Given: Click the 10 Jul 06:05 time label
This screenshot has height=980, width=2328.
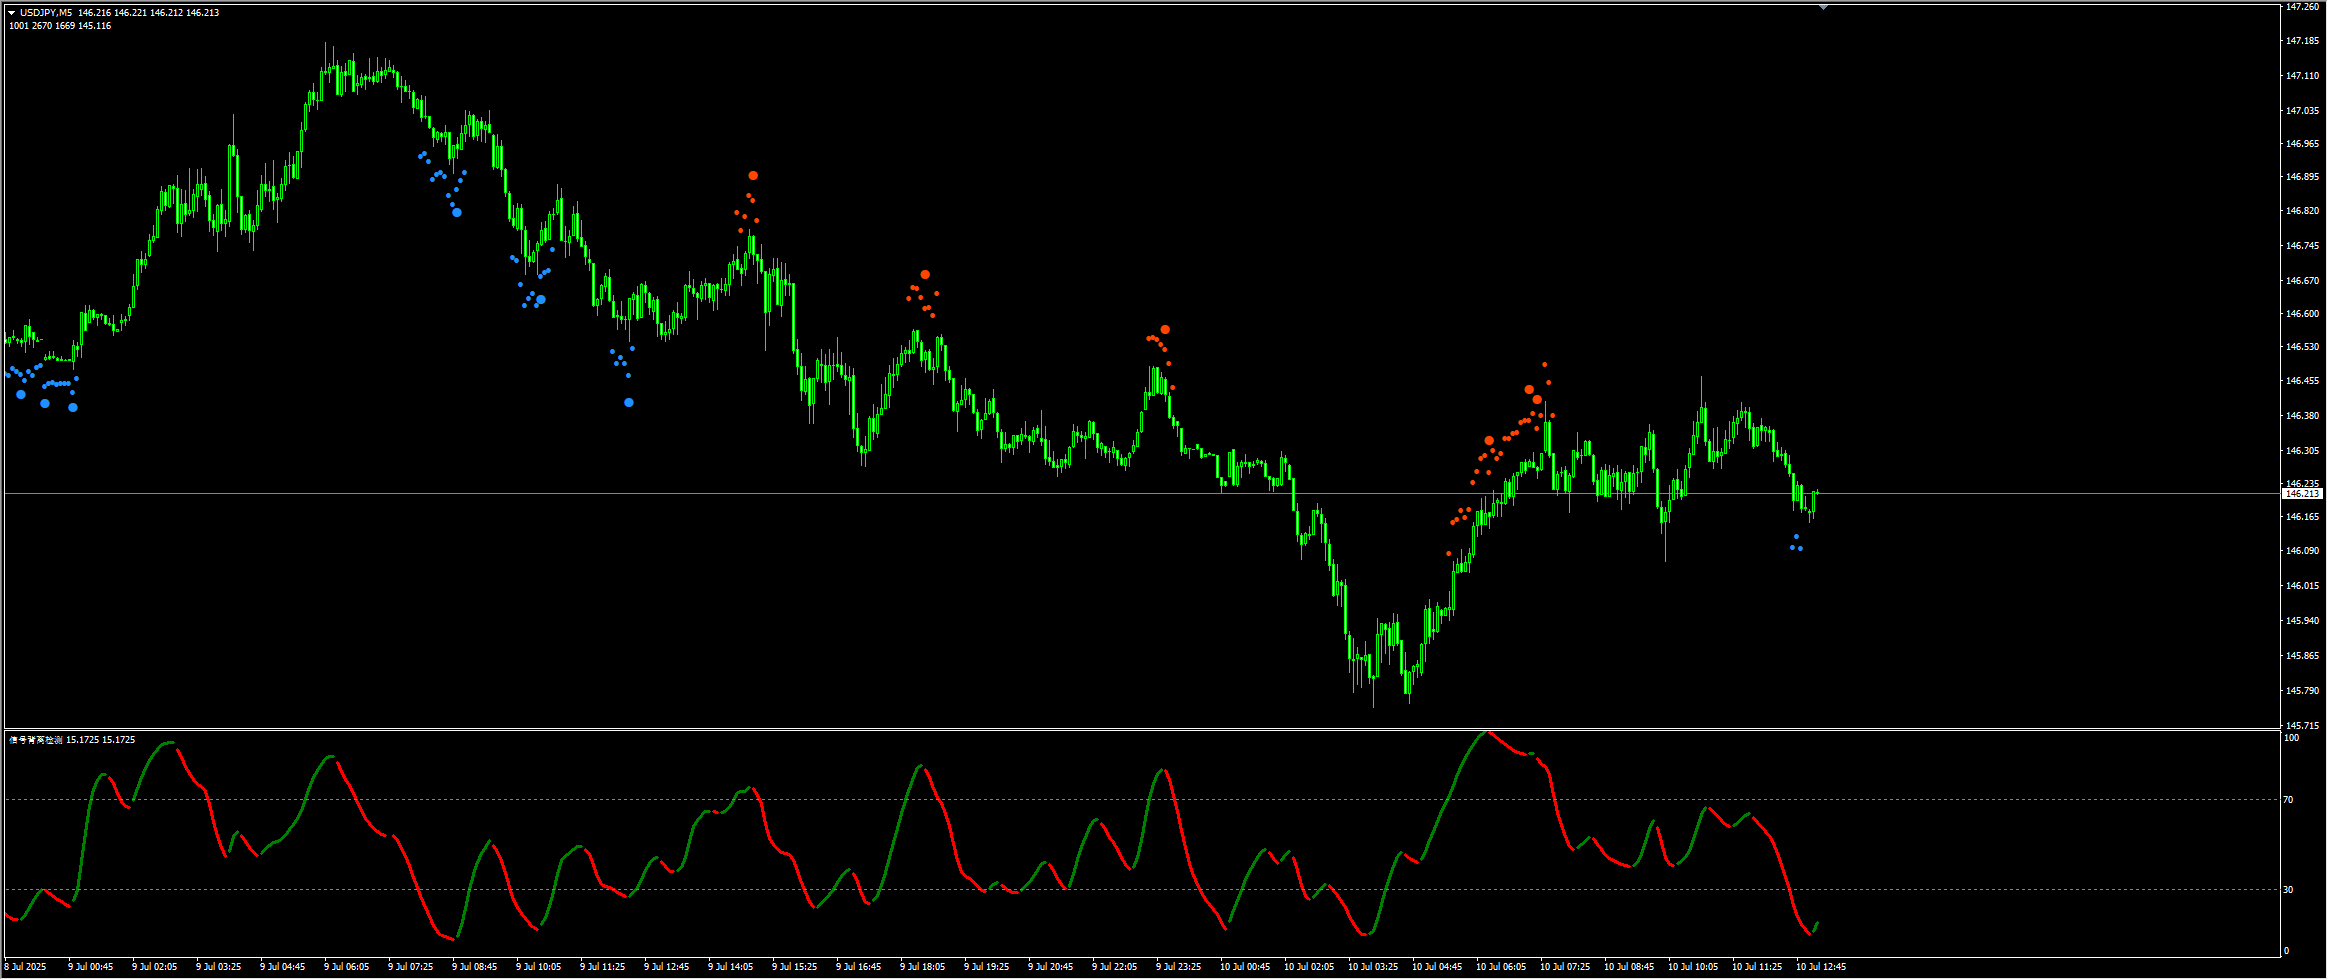Looking at the screenshot, I should [1501, 967].
